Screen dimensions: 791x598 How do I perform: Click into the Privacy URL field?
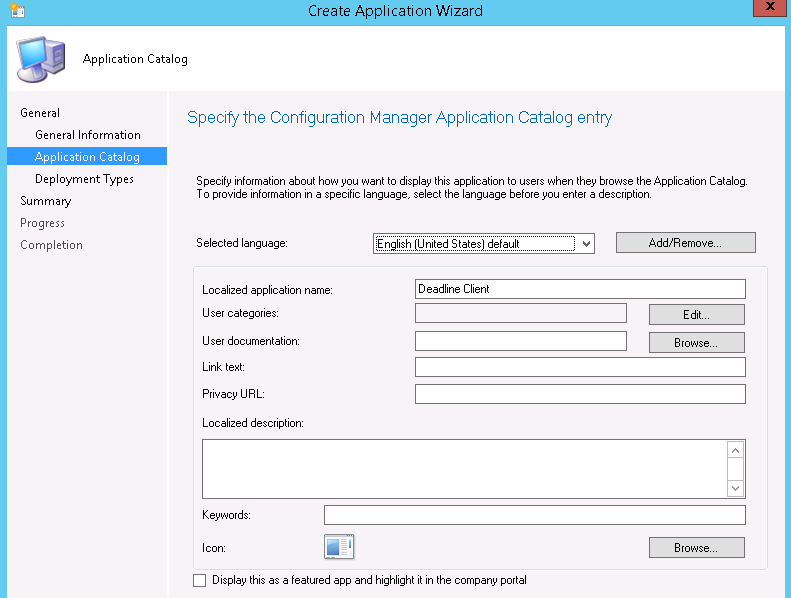(580, 394)
